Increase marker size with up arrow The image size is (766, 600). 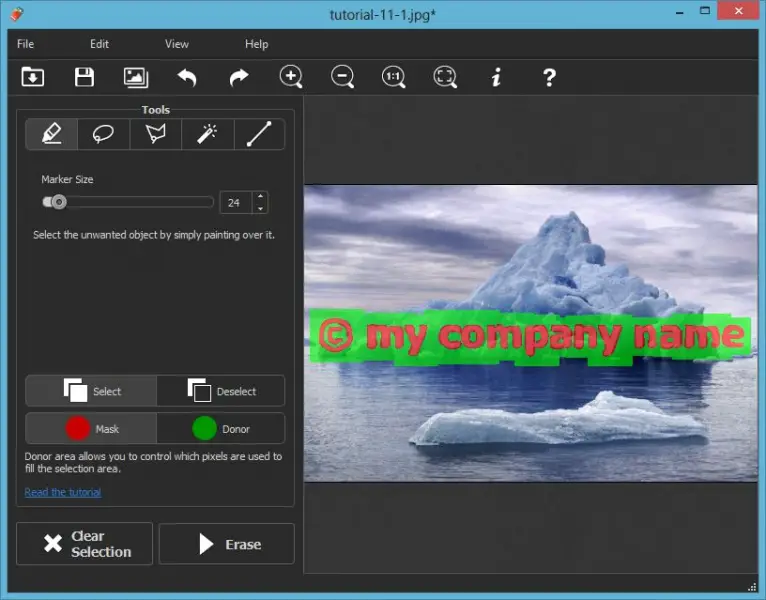pos(260,196)
